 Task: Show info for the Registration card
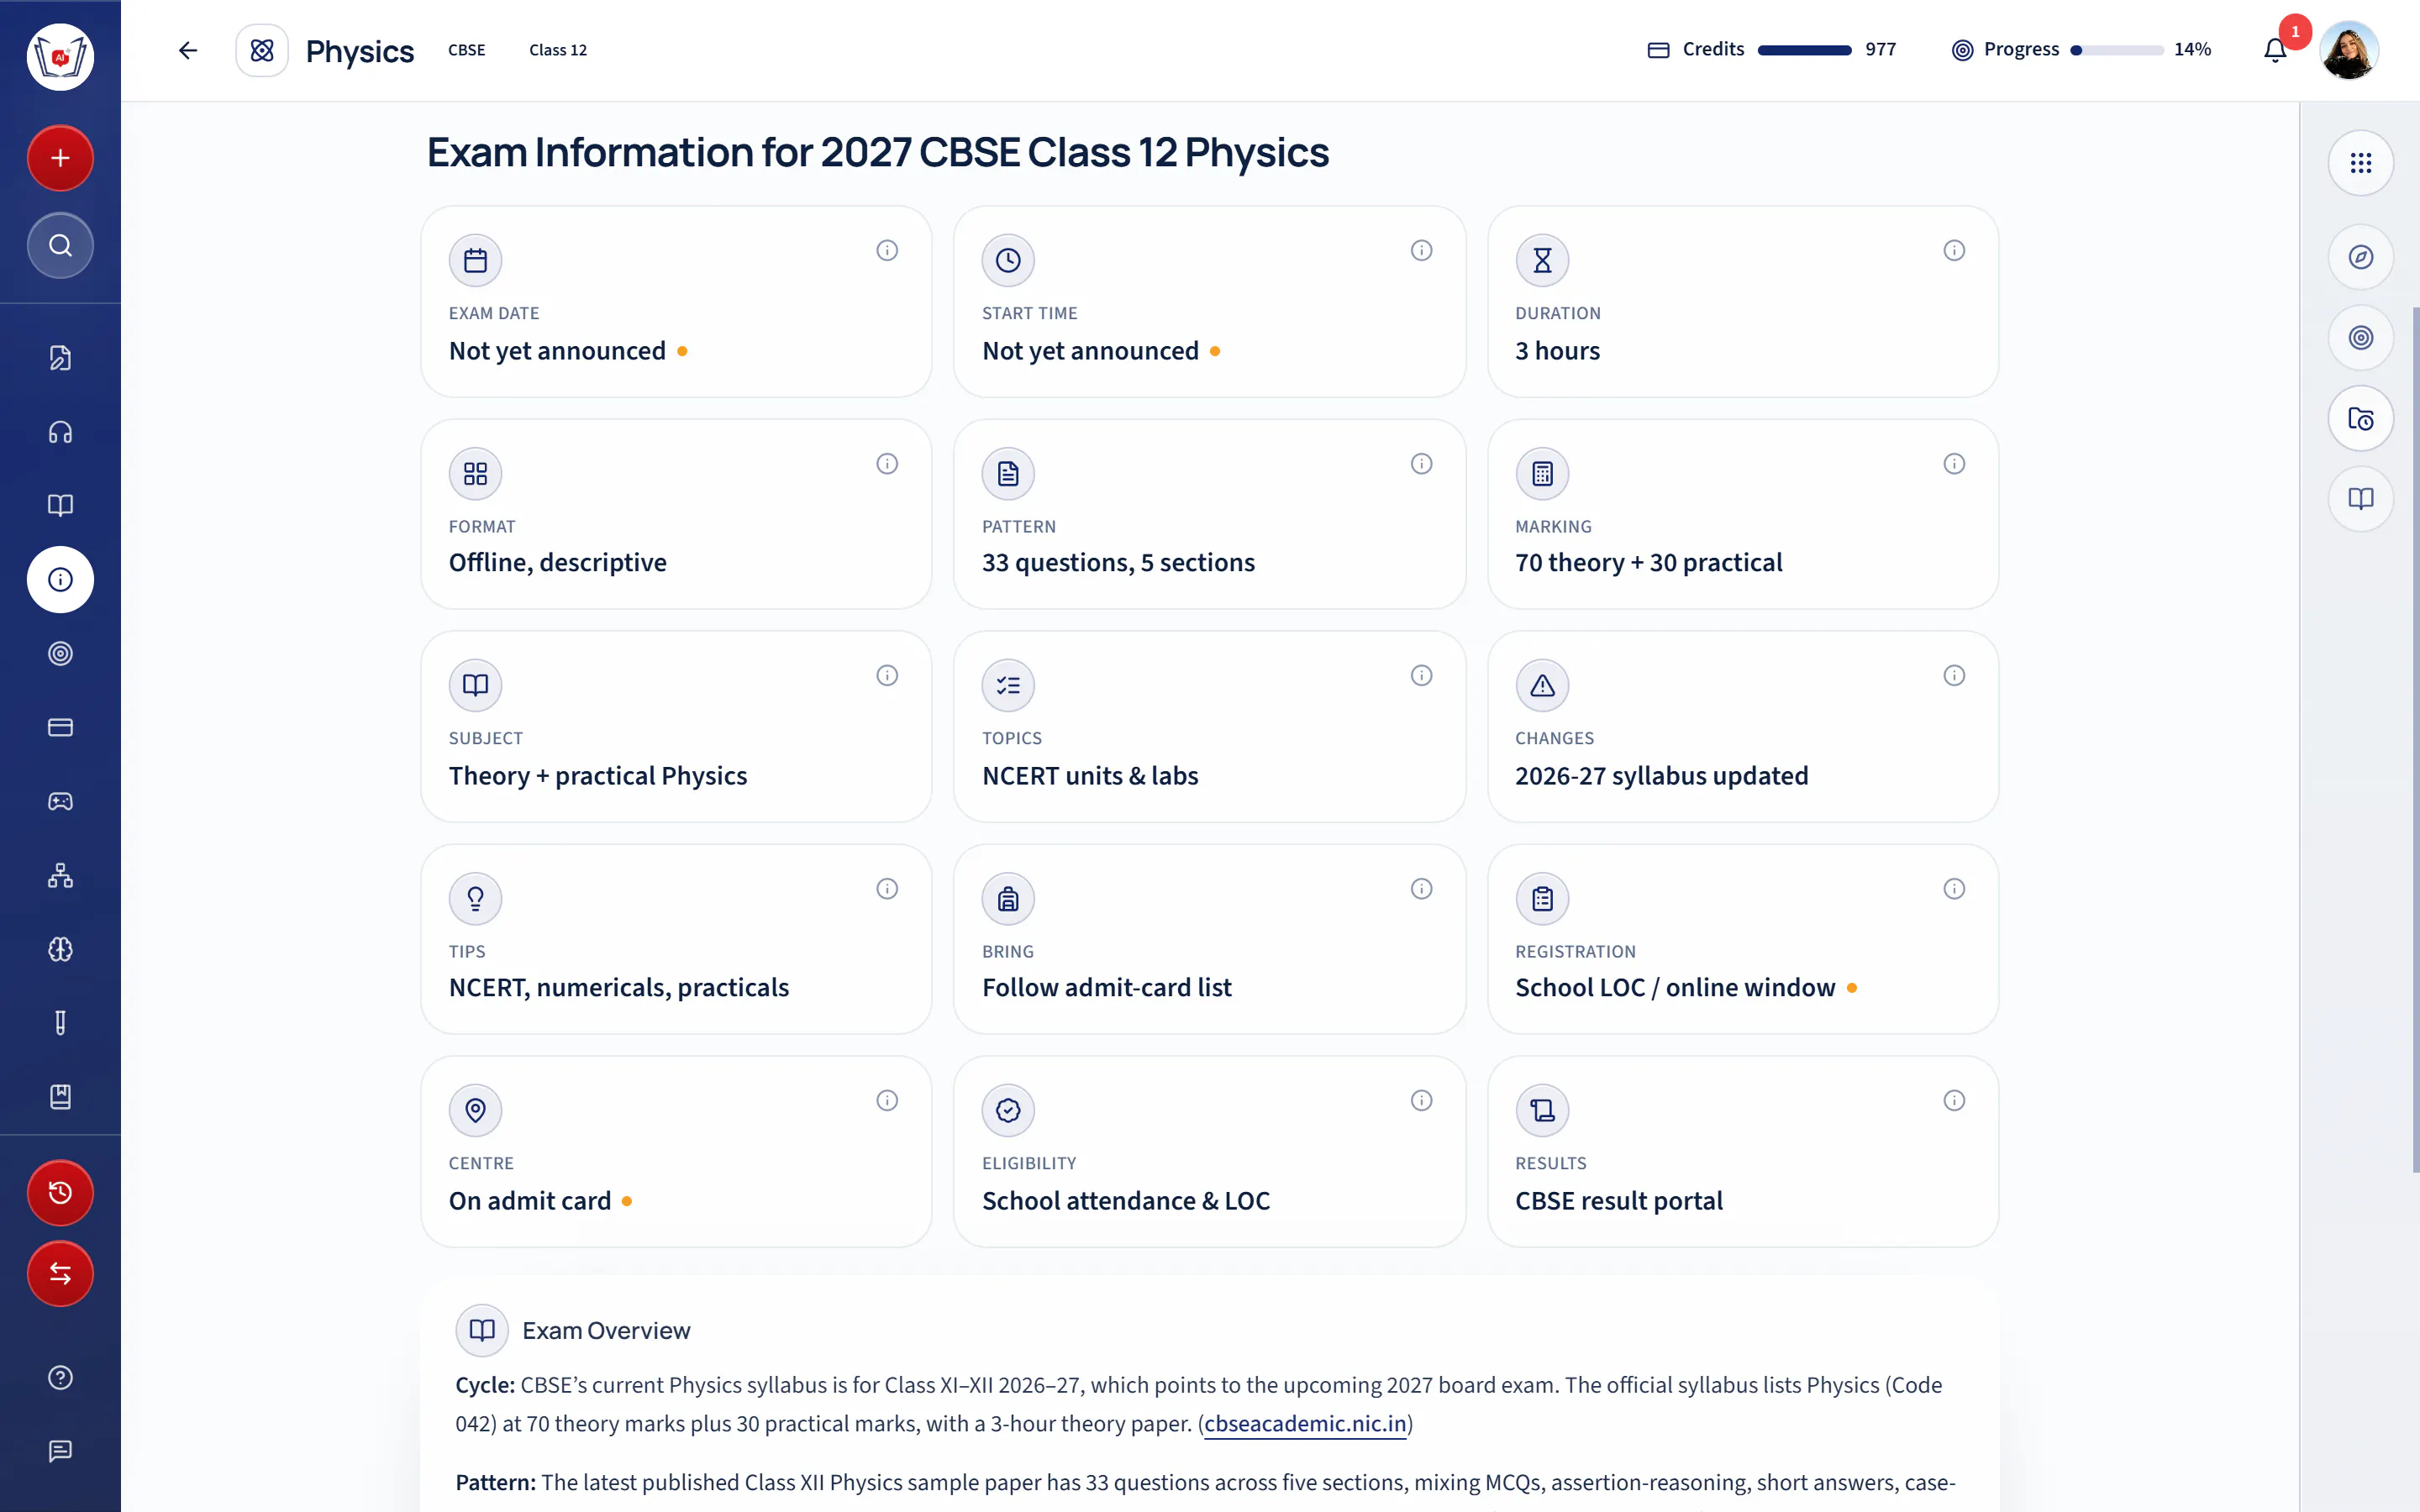point(1954,888)
